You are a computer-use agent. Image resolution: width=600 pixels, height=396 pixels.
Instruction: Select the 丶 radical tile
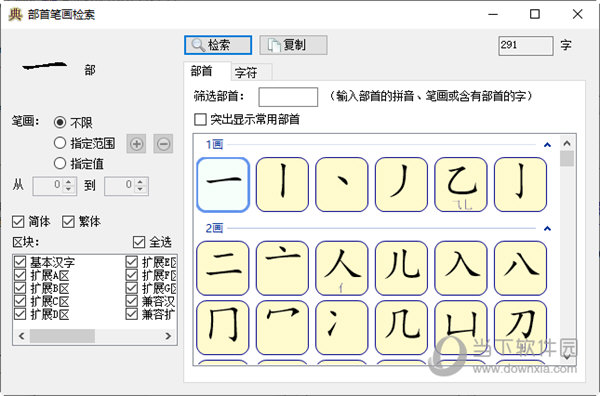click(342, 184)
